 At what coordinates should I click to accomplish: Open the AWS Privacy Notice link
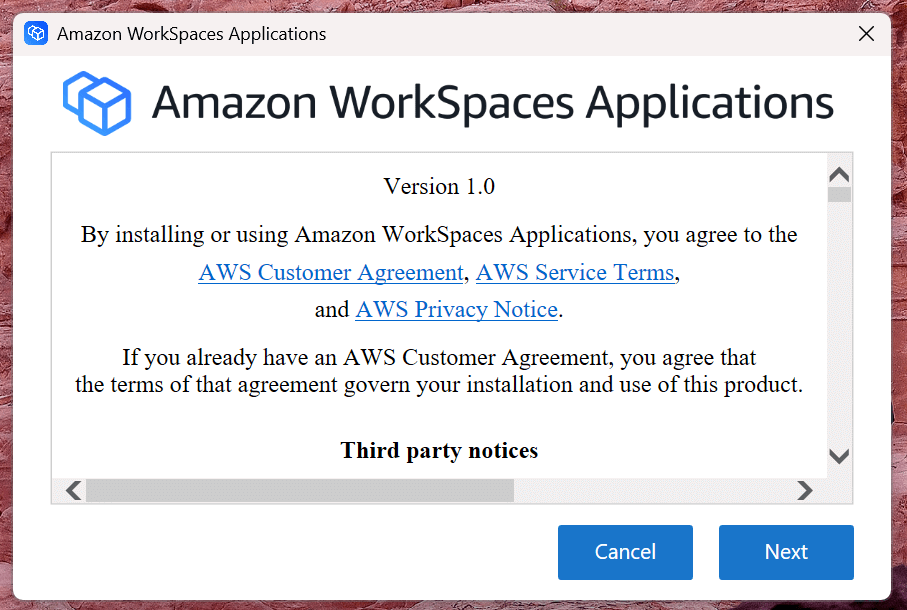pyautogui.click(x=456, y=310)
